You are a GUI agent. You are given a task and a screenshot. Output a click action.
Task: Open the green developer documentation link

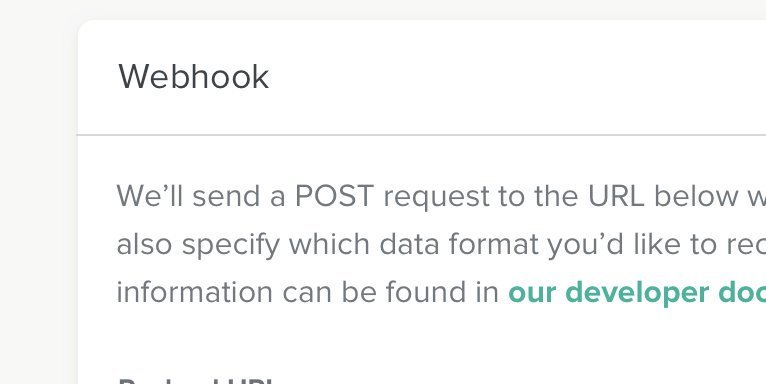637,292
